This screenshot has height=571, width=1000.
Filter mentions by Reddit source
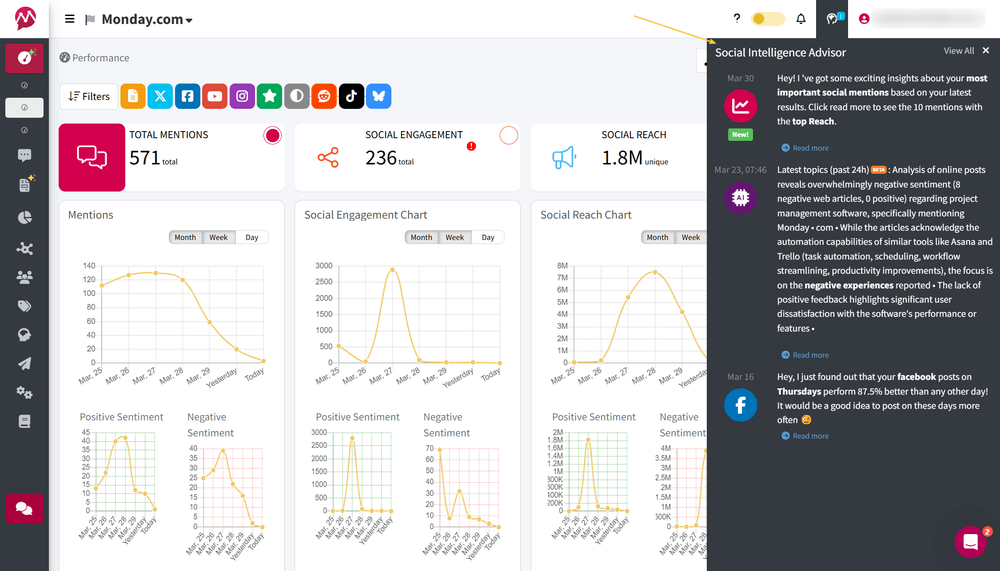point(324,96)
